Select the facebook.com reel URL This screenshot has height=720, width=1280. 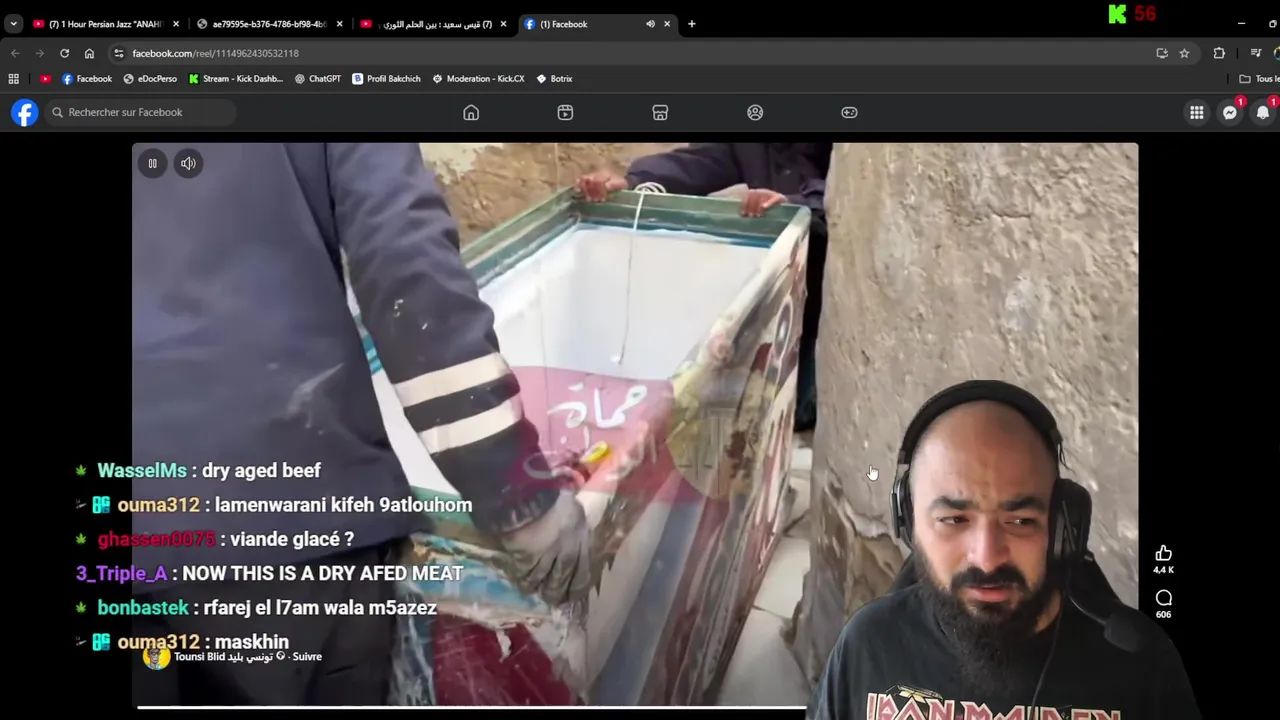pos(215,53)
